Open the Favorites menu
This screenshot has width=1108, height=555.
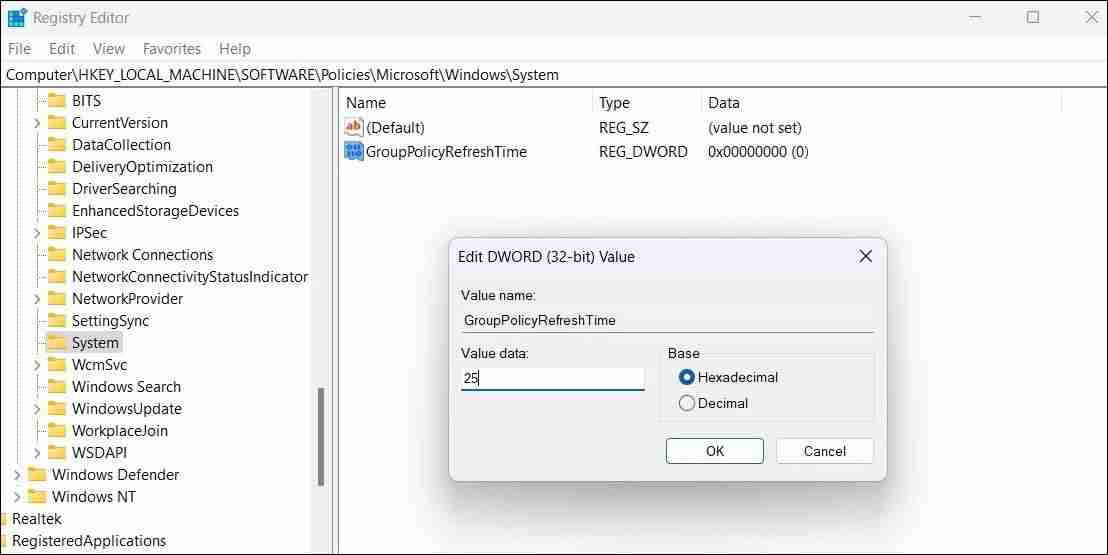pos(172,49)
